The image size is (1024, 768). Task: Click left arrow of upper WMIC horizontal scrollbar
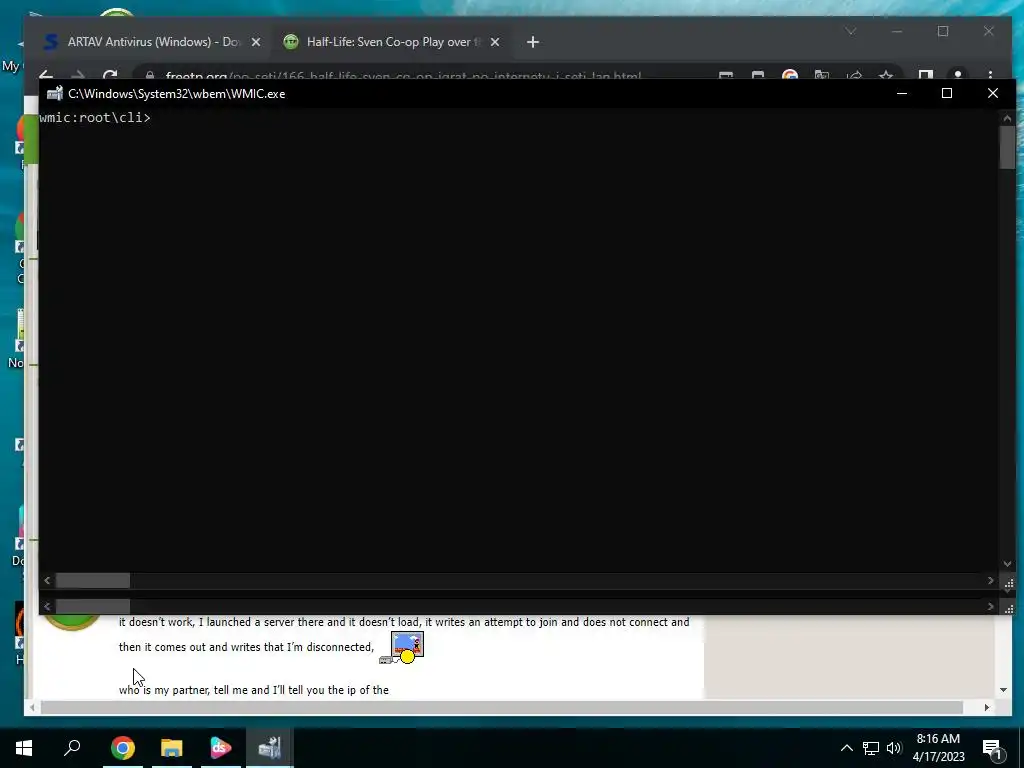coord(47,581)
